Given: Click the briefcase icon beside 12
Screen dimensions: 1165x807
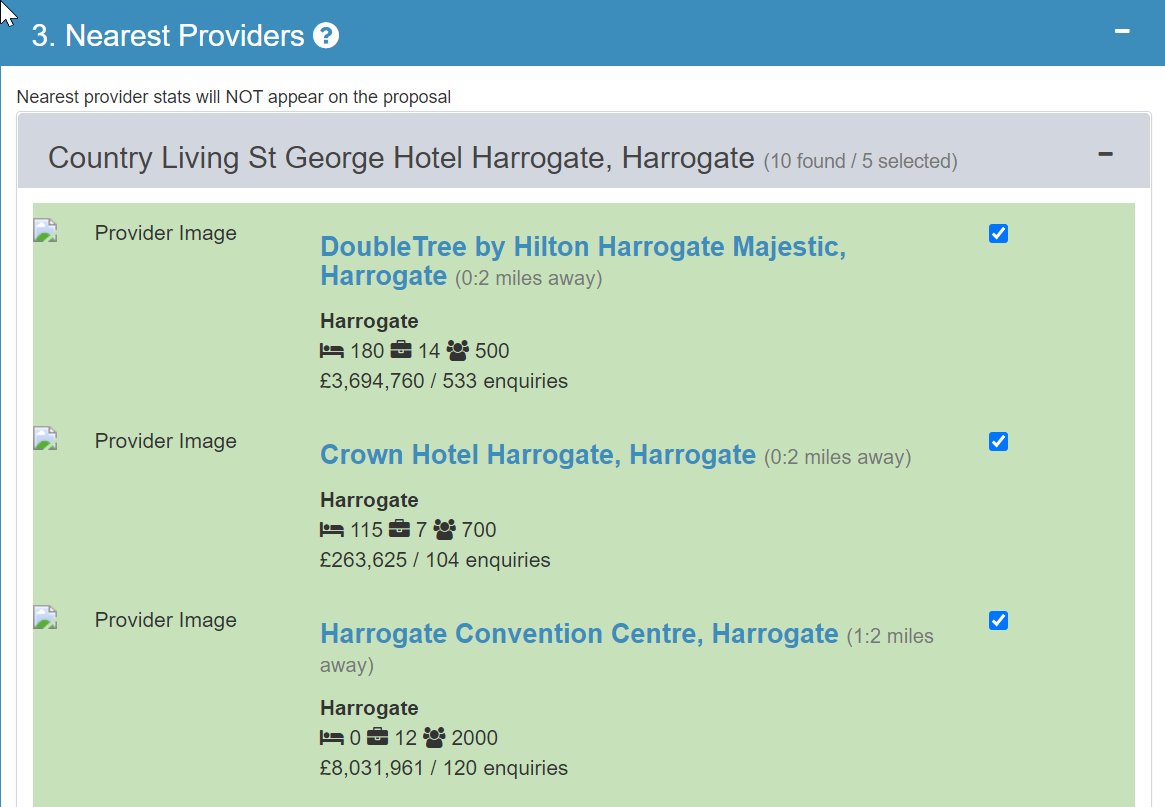Looking at the screenshot, I should pos(377,736).
